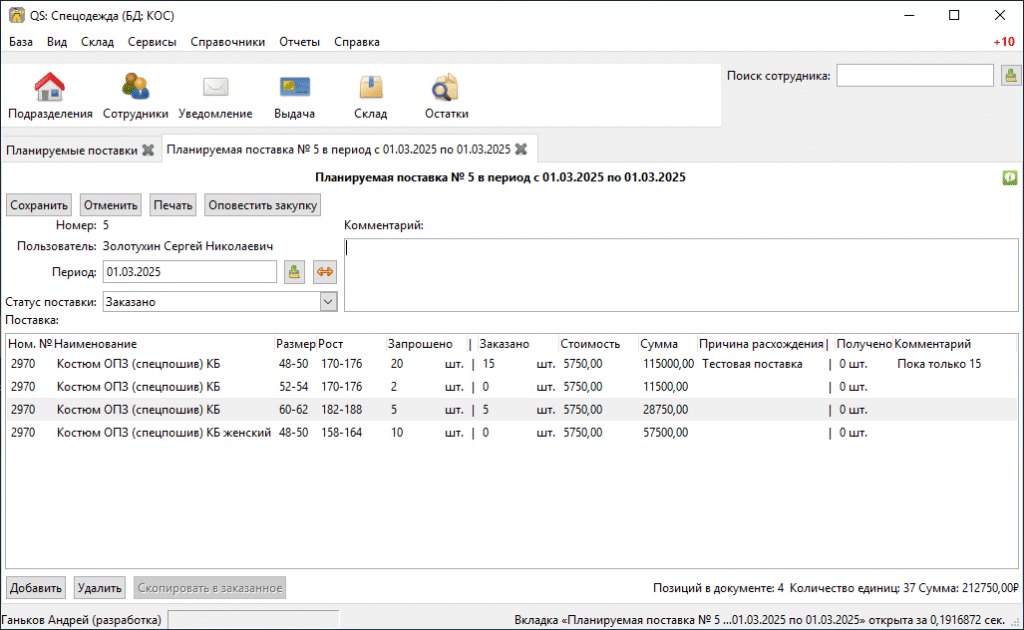
Task: Close the Планируемые поставки tab
Action: click(x=148, y=150)
